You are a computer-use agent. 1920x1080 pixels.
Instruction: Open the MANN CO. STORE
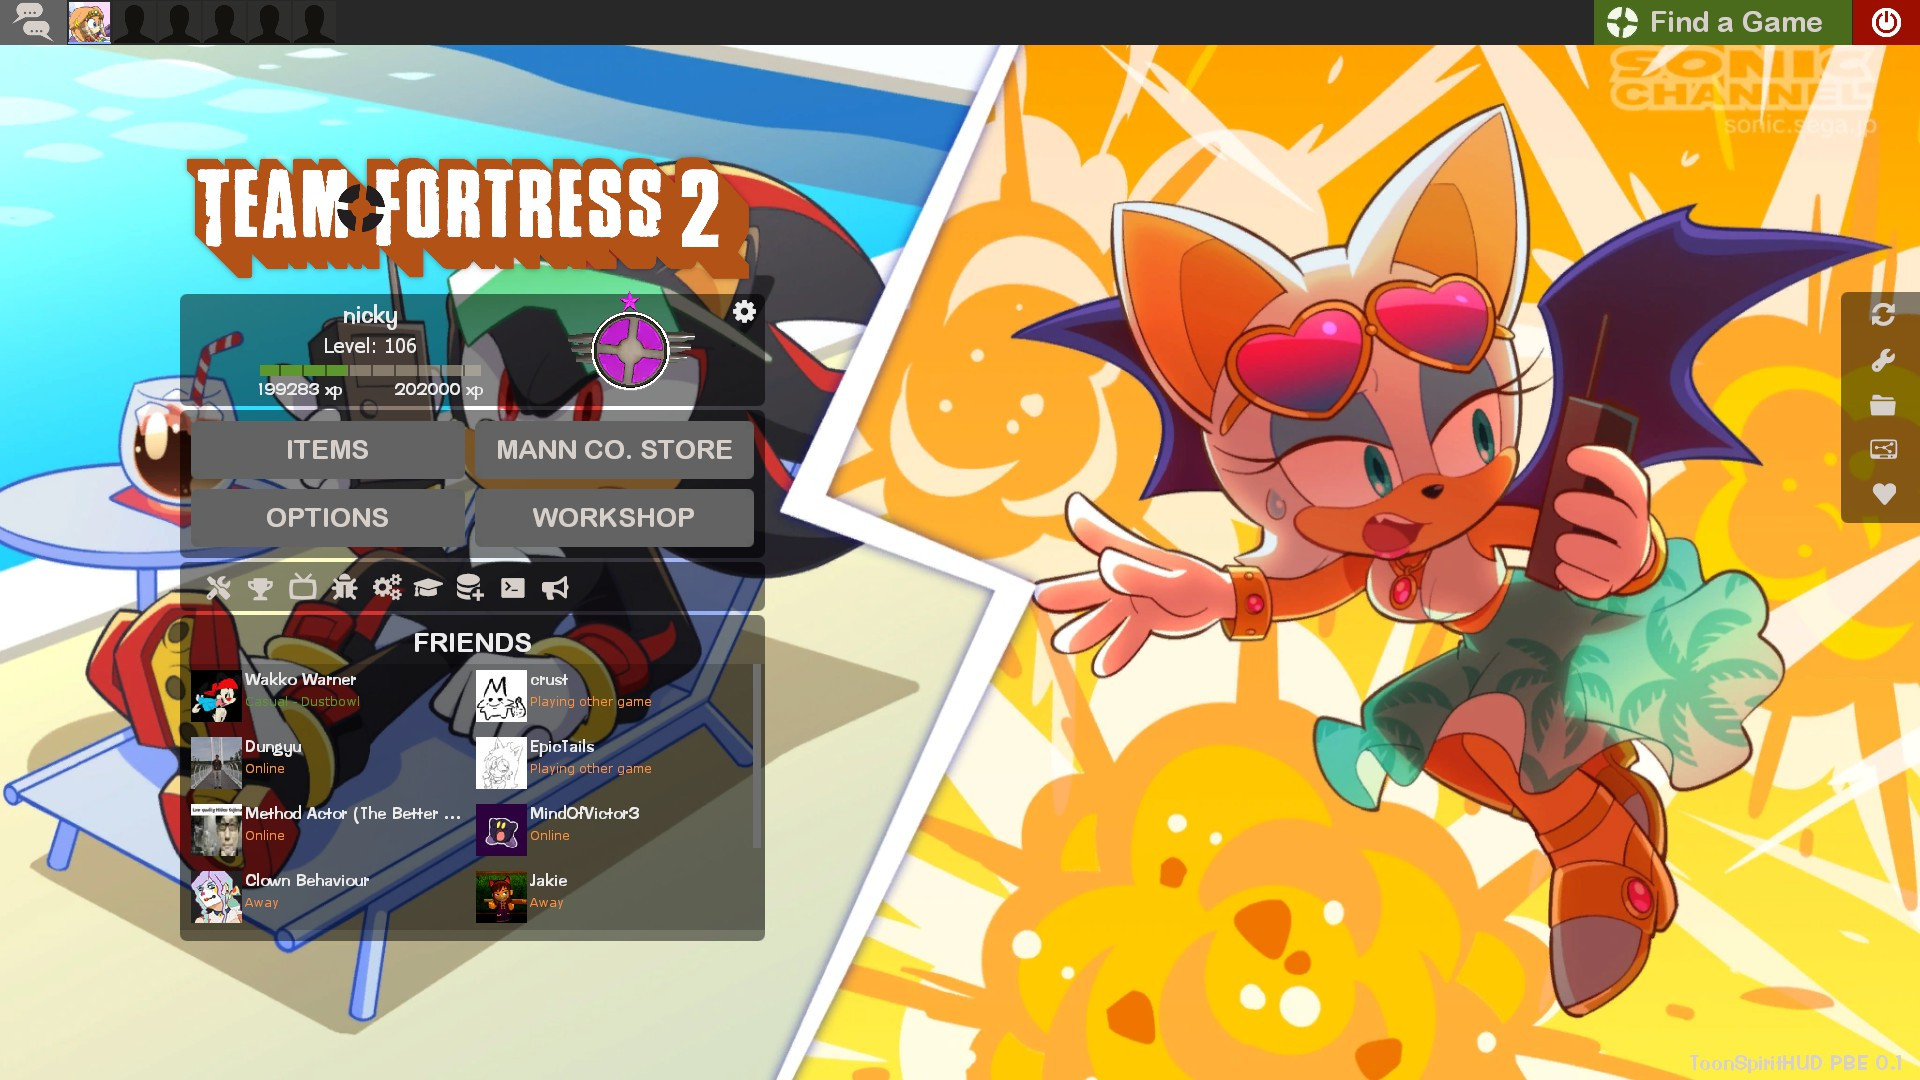tap(614, 450)
